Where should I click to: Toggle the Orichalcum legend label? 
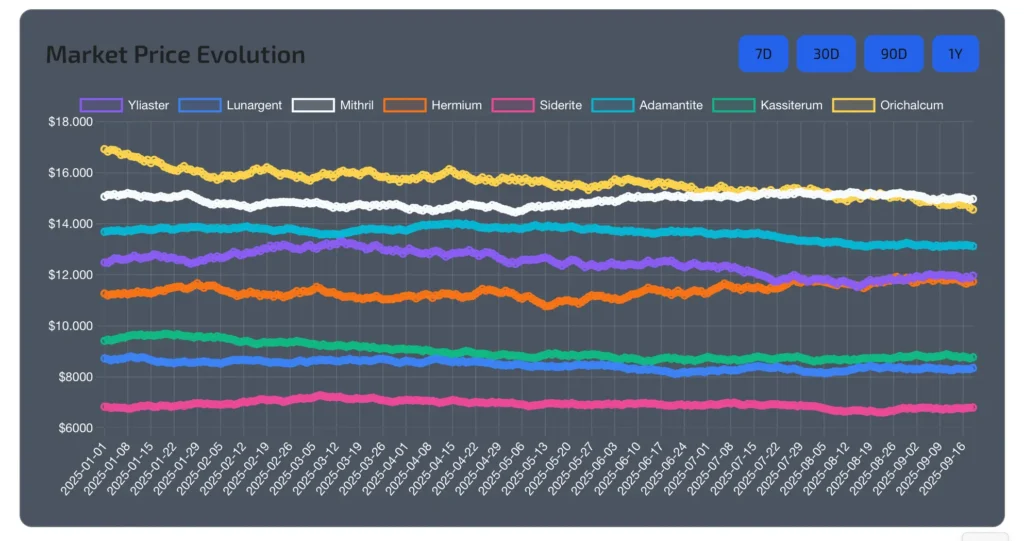click(911, 105)
